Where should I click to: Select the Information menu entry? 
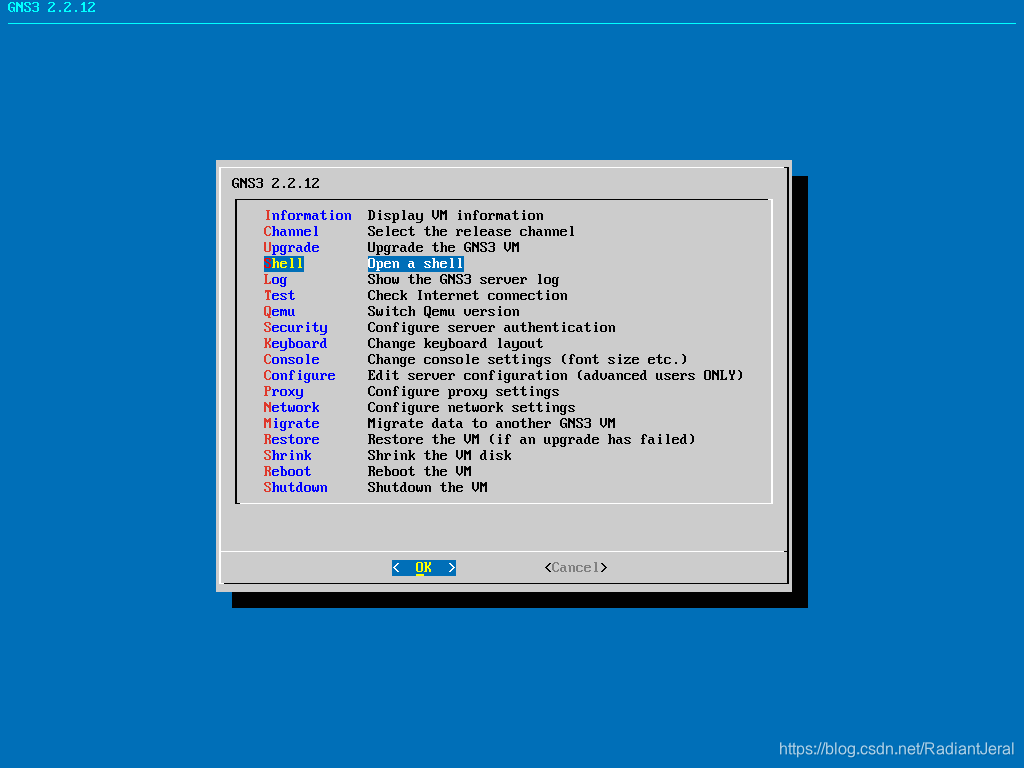[x=308, y=216]
